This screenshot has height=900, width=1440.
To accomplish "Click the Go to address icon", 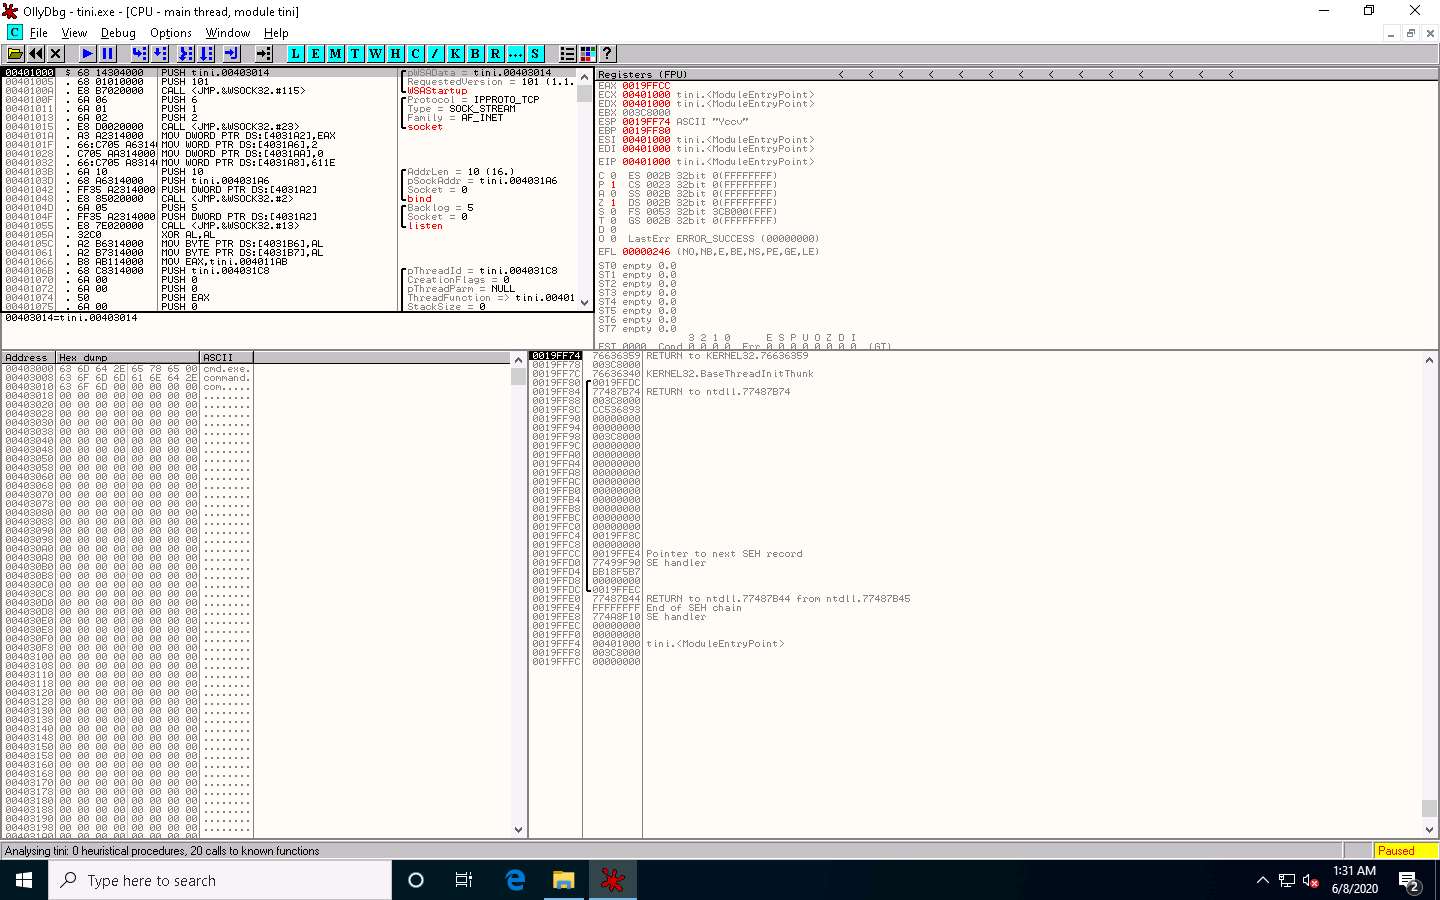I will click(x=263, y=54).
